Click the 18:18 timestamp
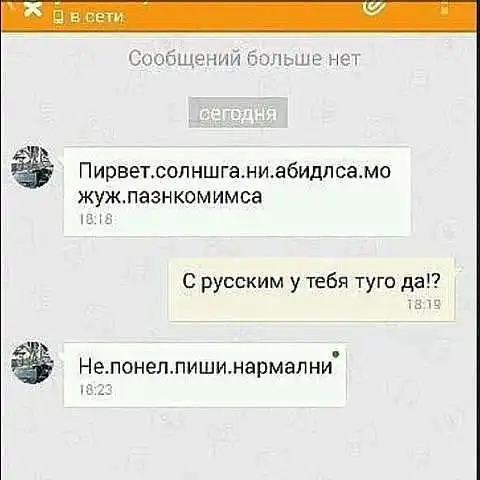This screenshot has height=480, width=480. pos(96,219)
